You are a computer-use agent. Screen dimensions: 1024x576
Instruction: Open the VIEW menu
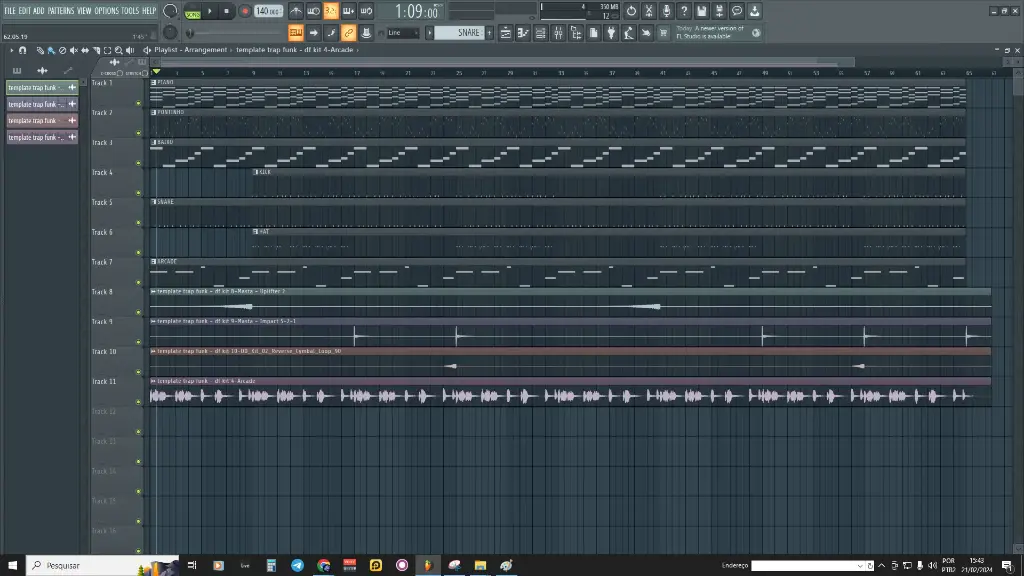pos(84,10)
